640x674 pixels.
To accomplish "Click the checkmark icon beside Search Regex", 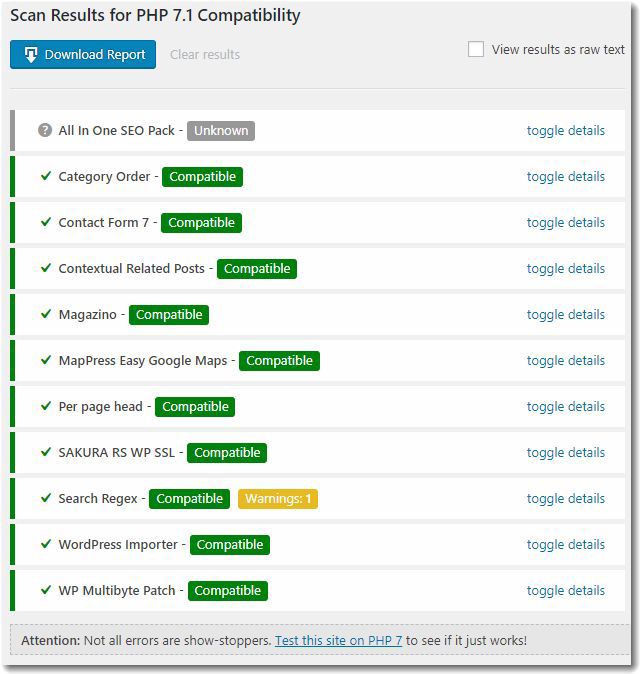I will 46,498.
